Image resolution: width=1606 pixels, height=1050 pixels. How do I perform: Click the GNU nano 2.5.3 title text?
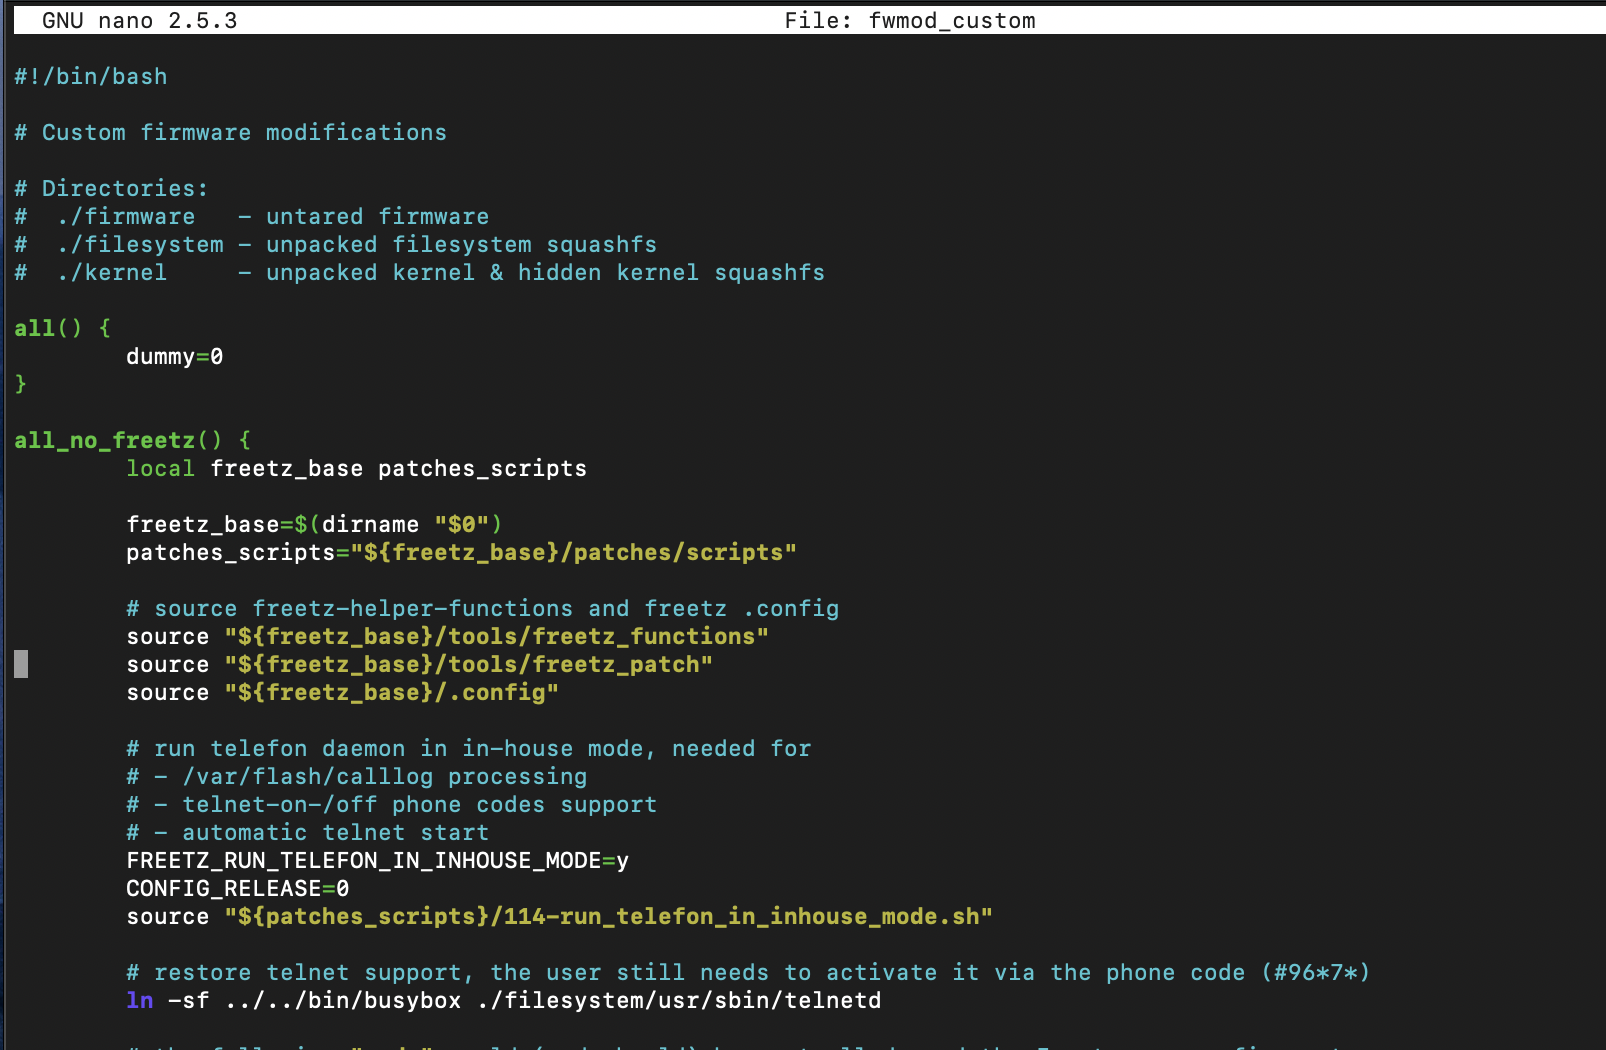[x=140, y=21]
